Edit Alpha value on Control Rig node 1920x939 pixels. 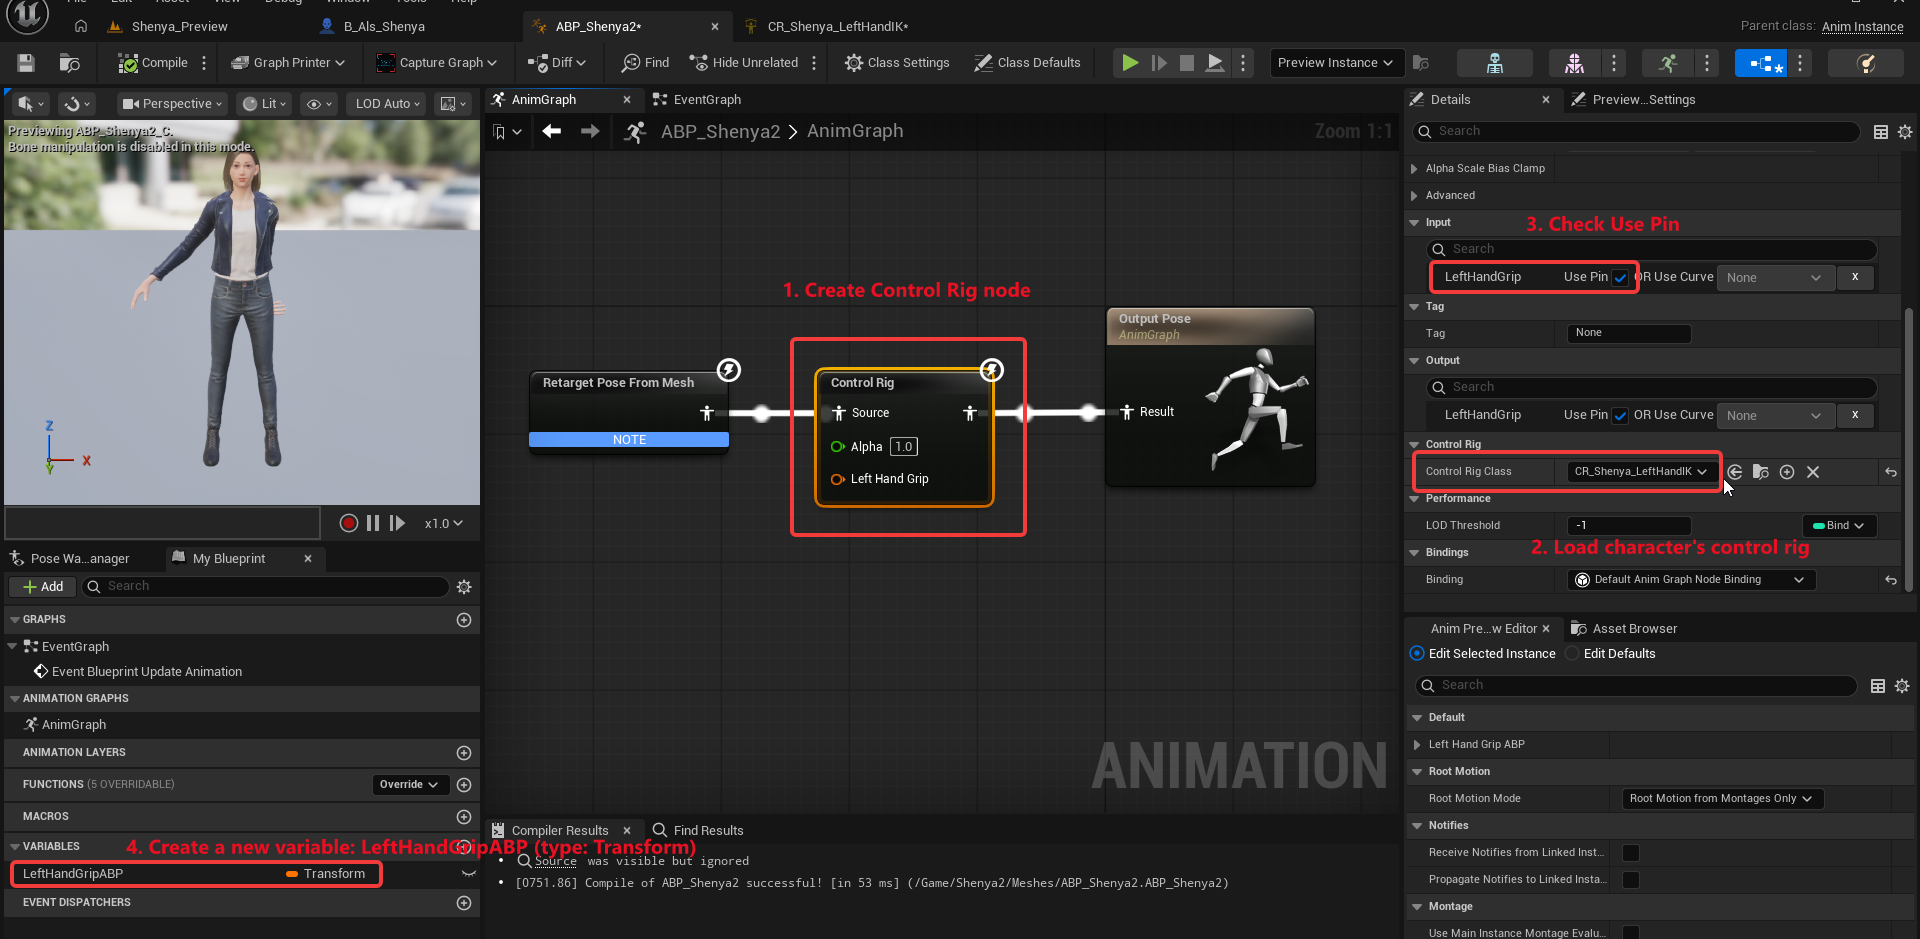tap(904, 447)
